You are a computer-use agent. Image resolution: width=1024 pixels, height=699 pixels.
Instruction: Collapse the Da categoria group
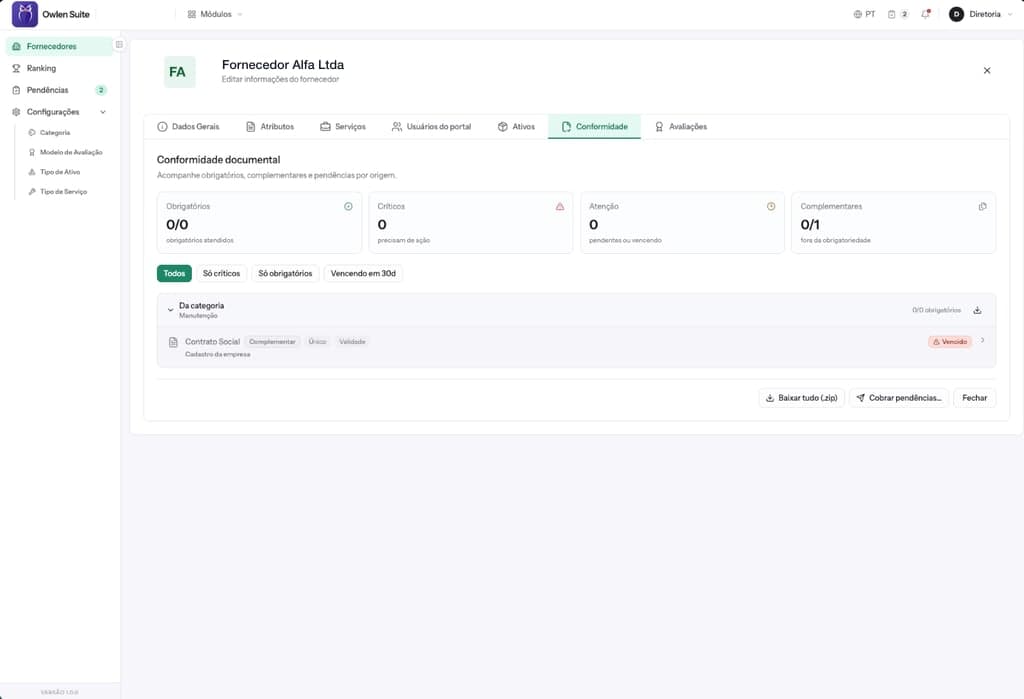170,310
